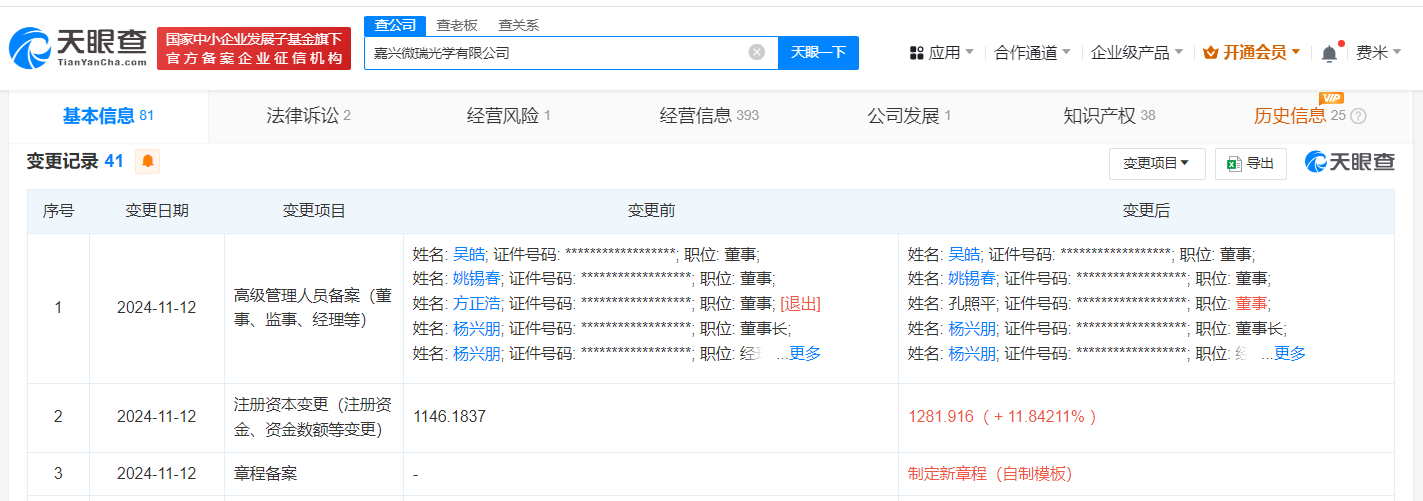Export records with the 导出 Excel button
This screenshot has width=1423, height=501.
1250,164
